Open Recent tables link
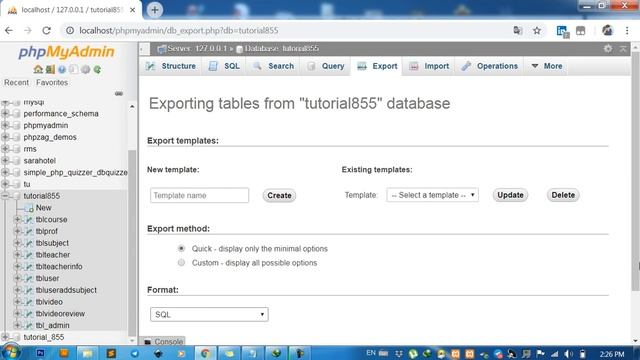This screenshot has width=640, height=360. pyautogui.click(x=16, y=82)
